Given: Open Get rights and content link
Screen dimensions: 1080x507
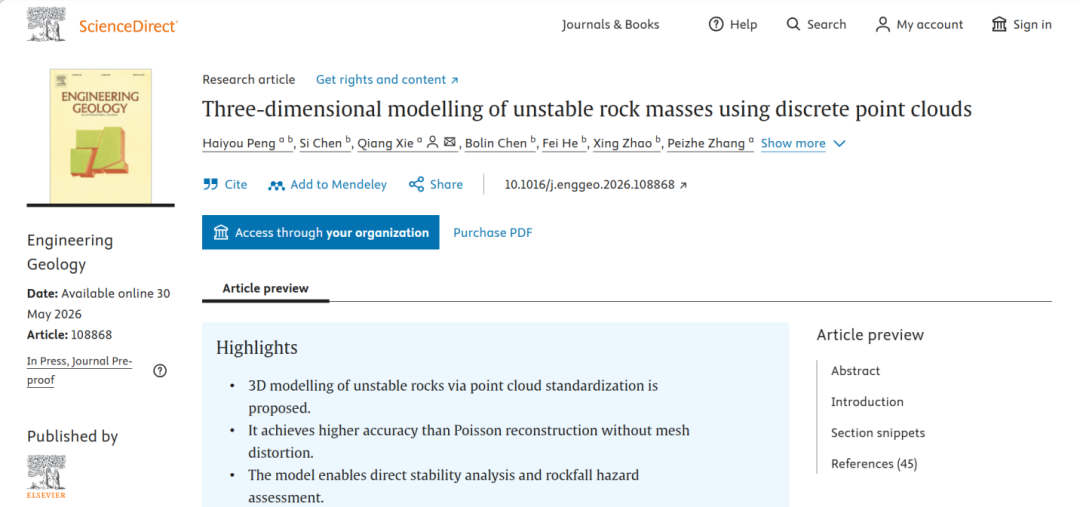Looking at the screenshot, I should [387, 80].
